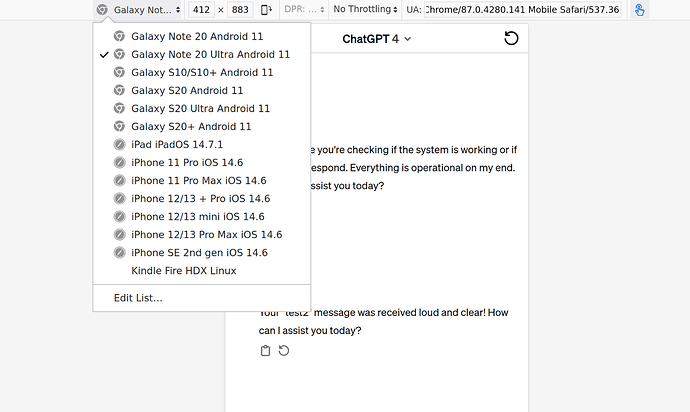Toggle touch simulation hand icon

[x=639, y=10]
